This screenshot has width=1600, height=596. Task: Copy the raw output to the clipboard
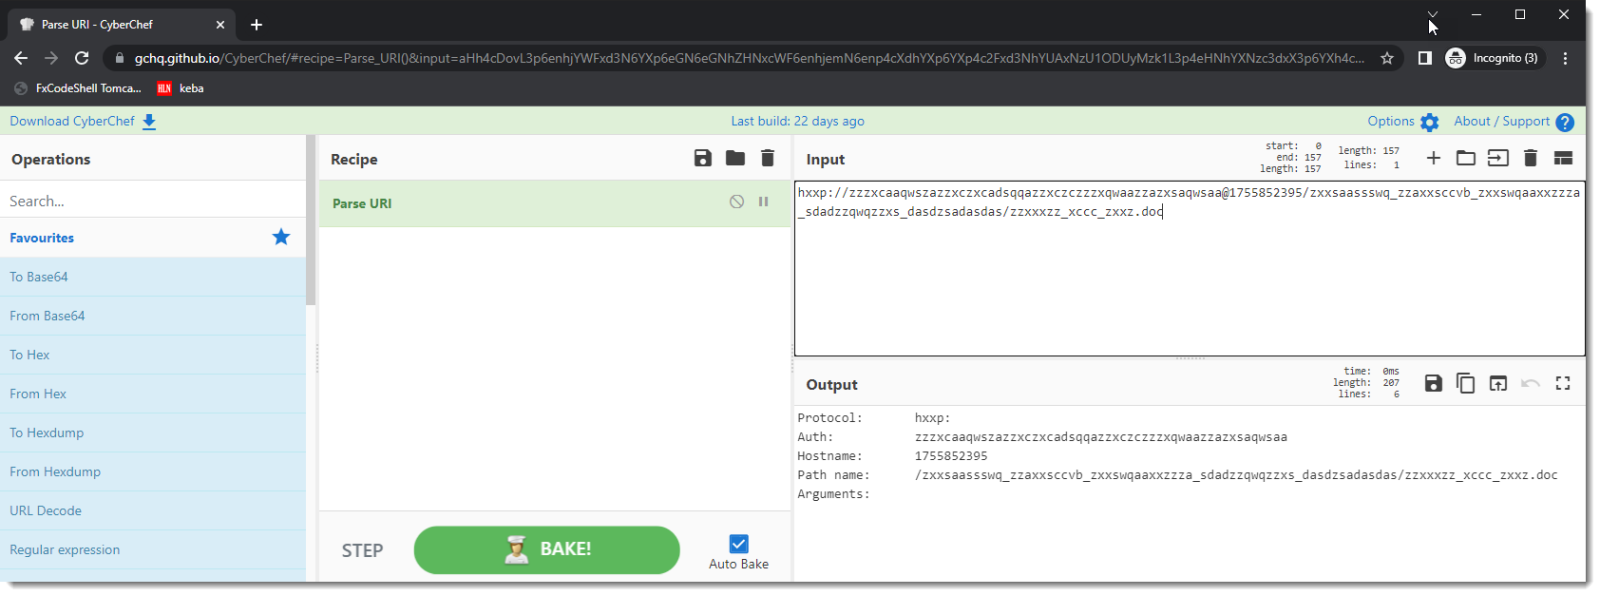coord(1465,384)
